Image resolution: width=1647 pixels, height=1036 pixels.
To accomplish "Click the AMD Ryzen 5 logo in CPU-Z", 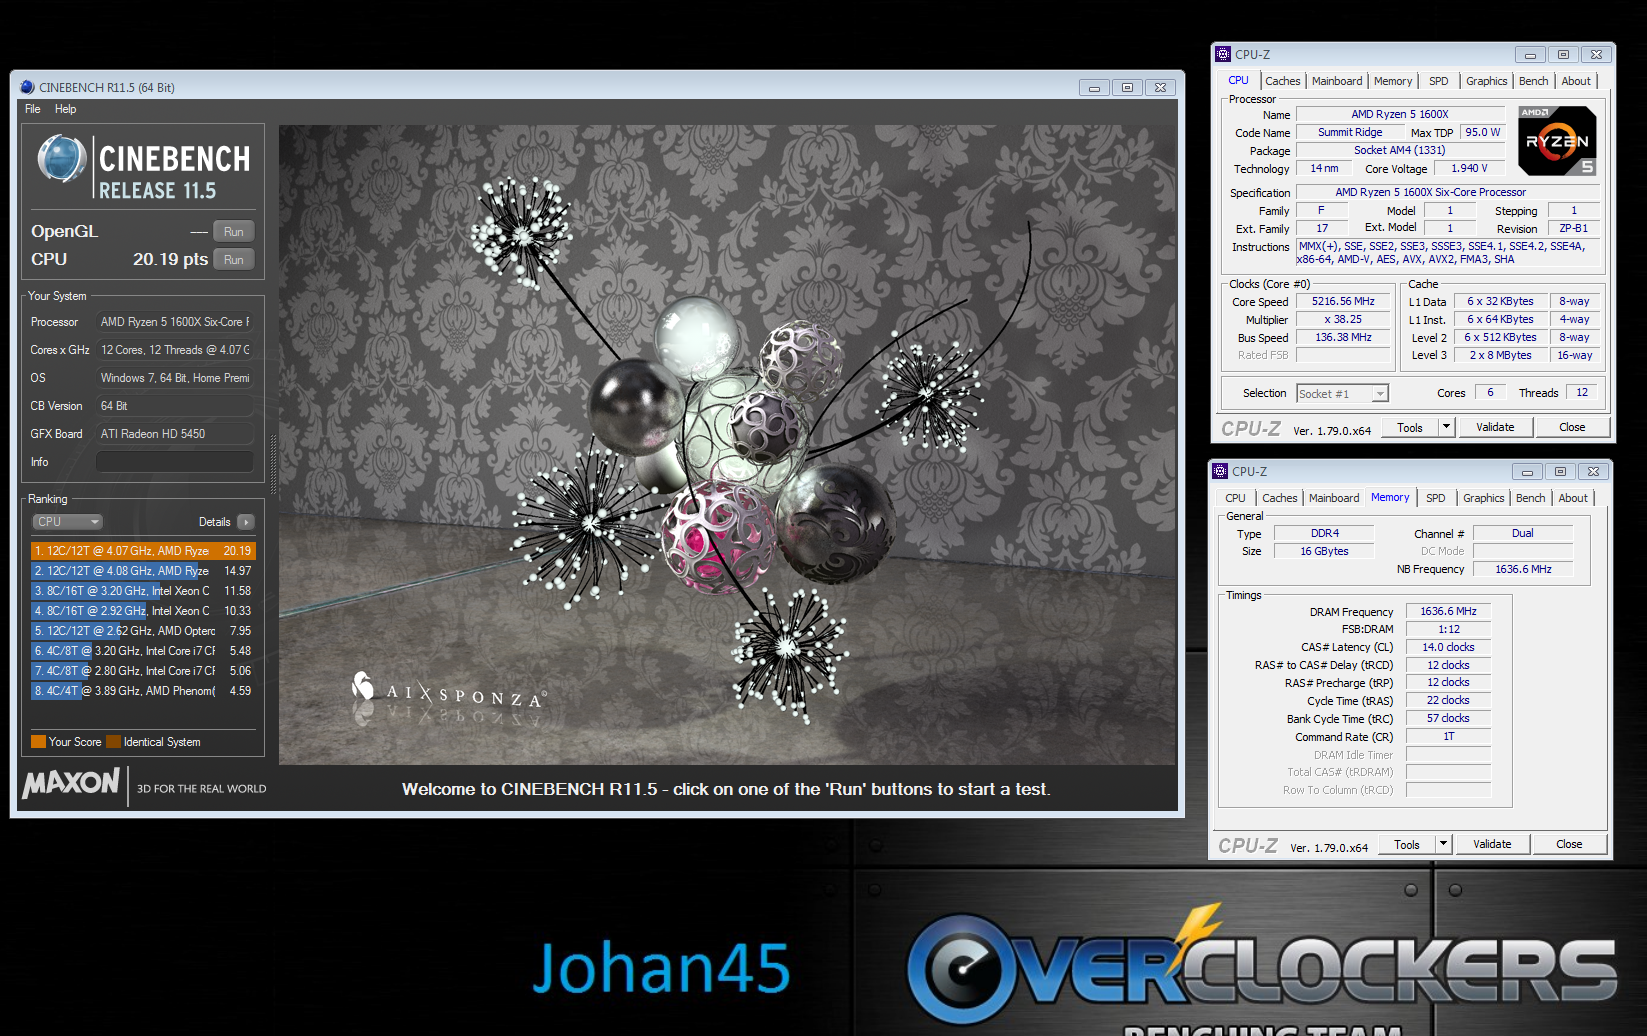I will pyautogui.click(x=1557, y=141).
